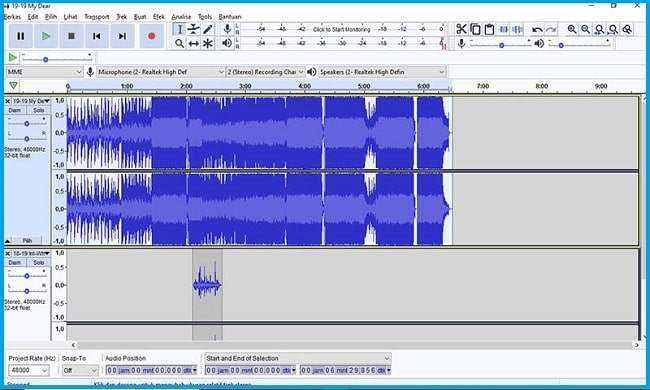Click the Trim audio icon
The height and width of the screenshot is (390, 650).
point(504,29)
